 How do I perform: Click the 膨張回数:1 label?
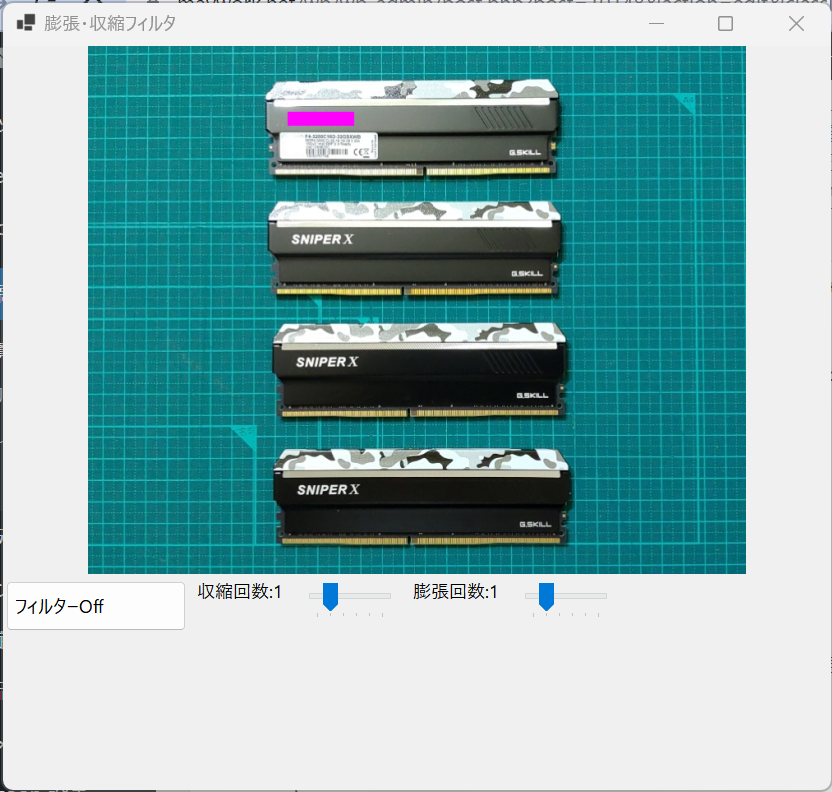(x=455, y=591)
